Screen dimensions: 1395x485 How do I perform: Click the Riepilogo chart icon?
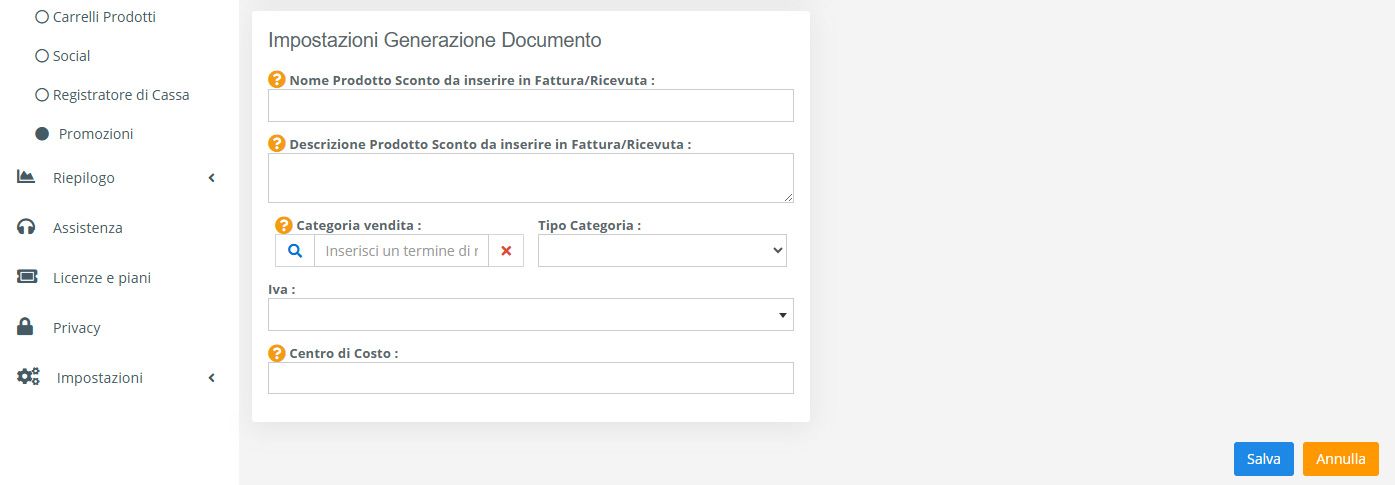point(26,177)
